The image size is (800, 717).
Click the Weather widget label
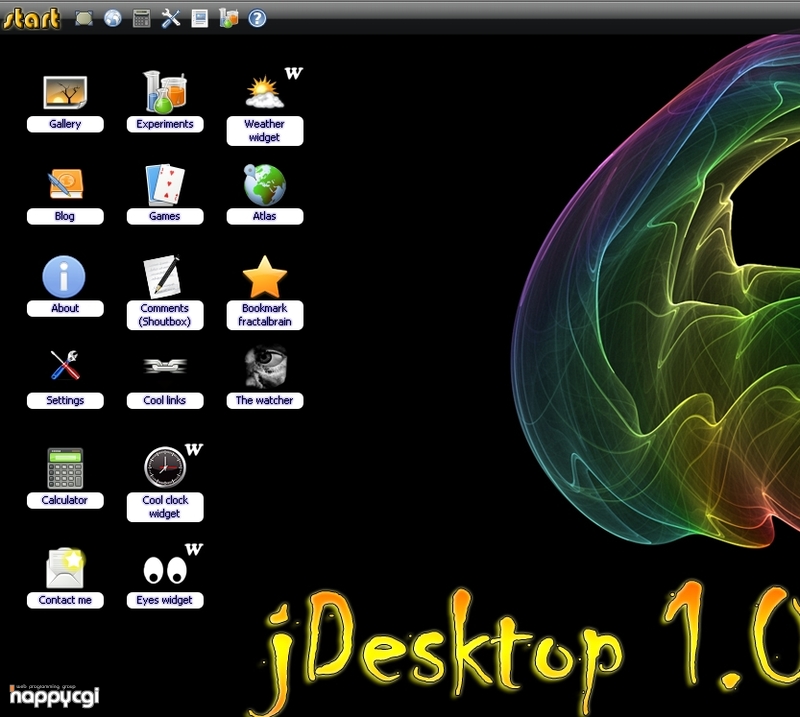click(265, 131)
